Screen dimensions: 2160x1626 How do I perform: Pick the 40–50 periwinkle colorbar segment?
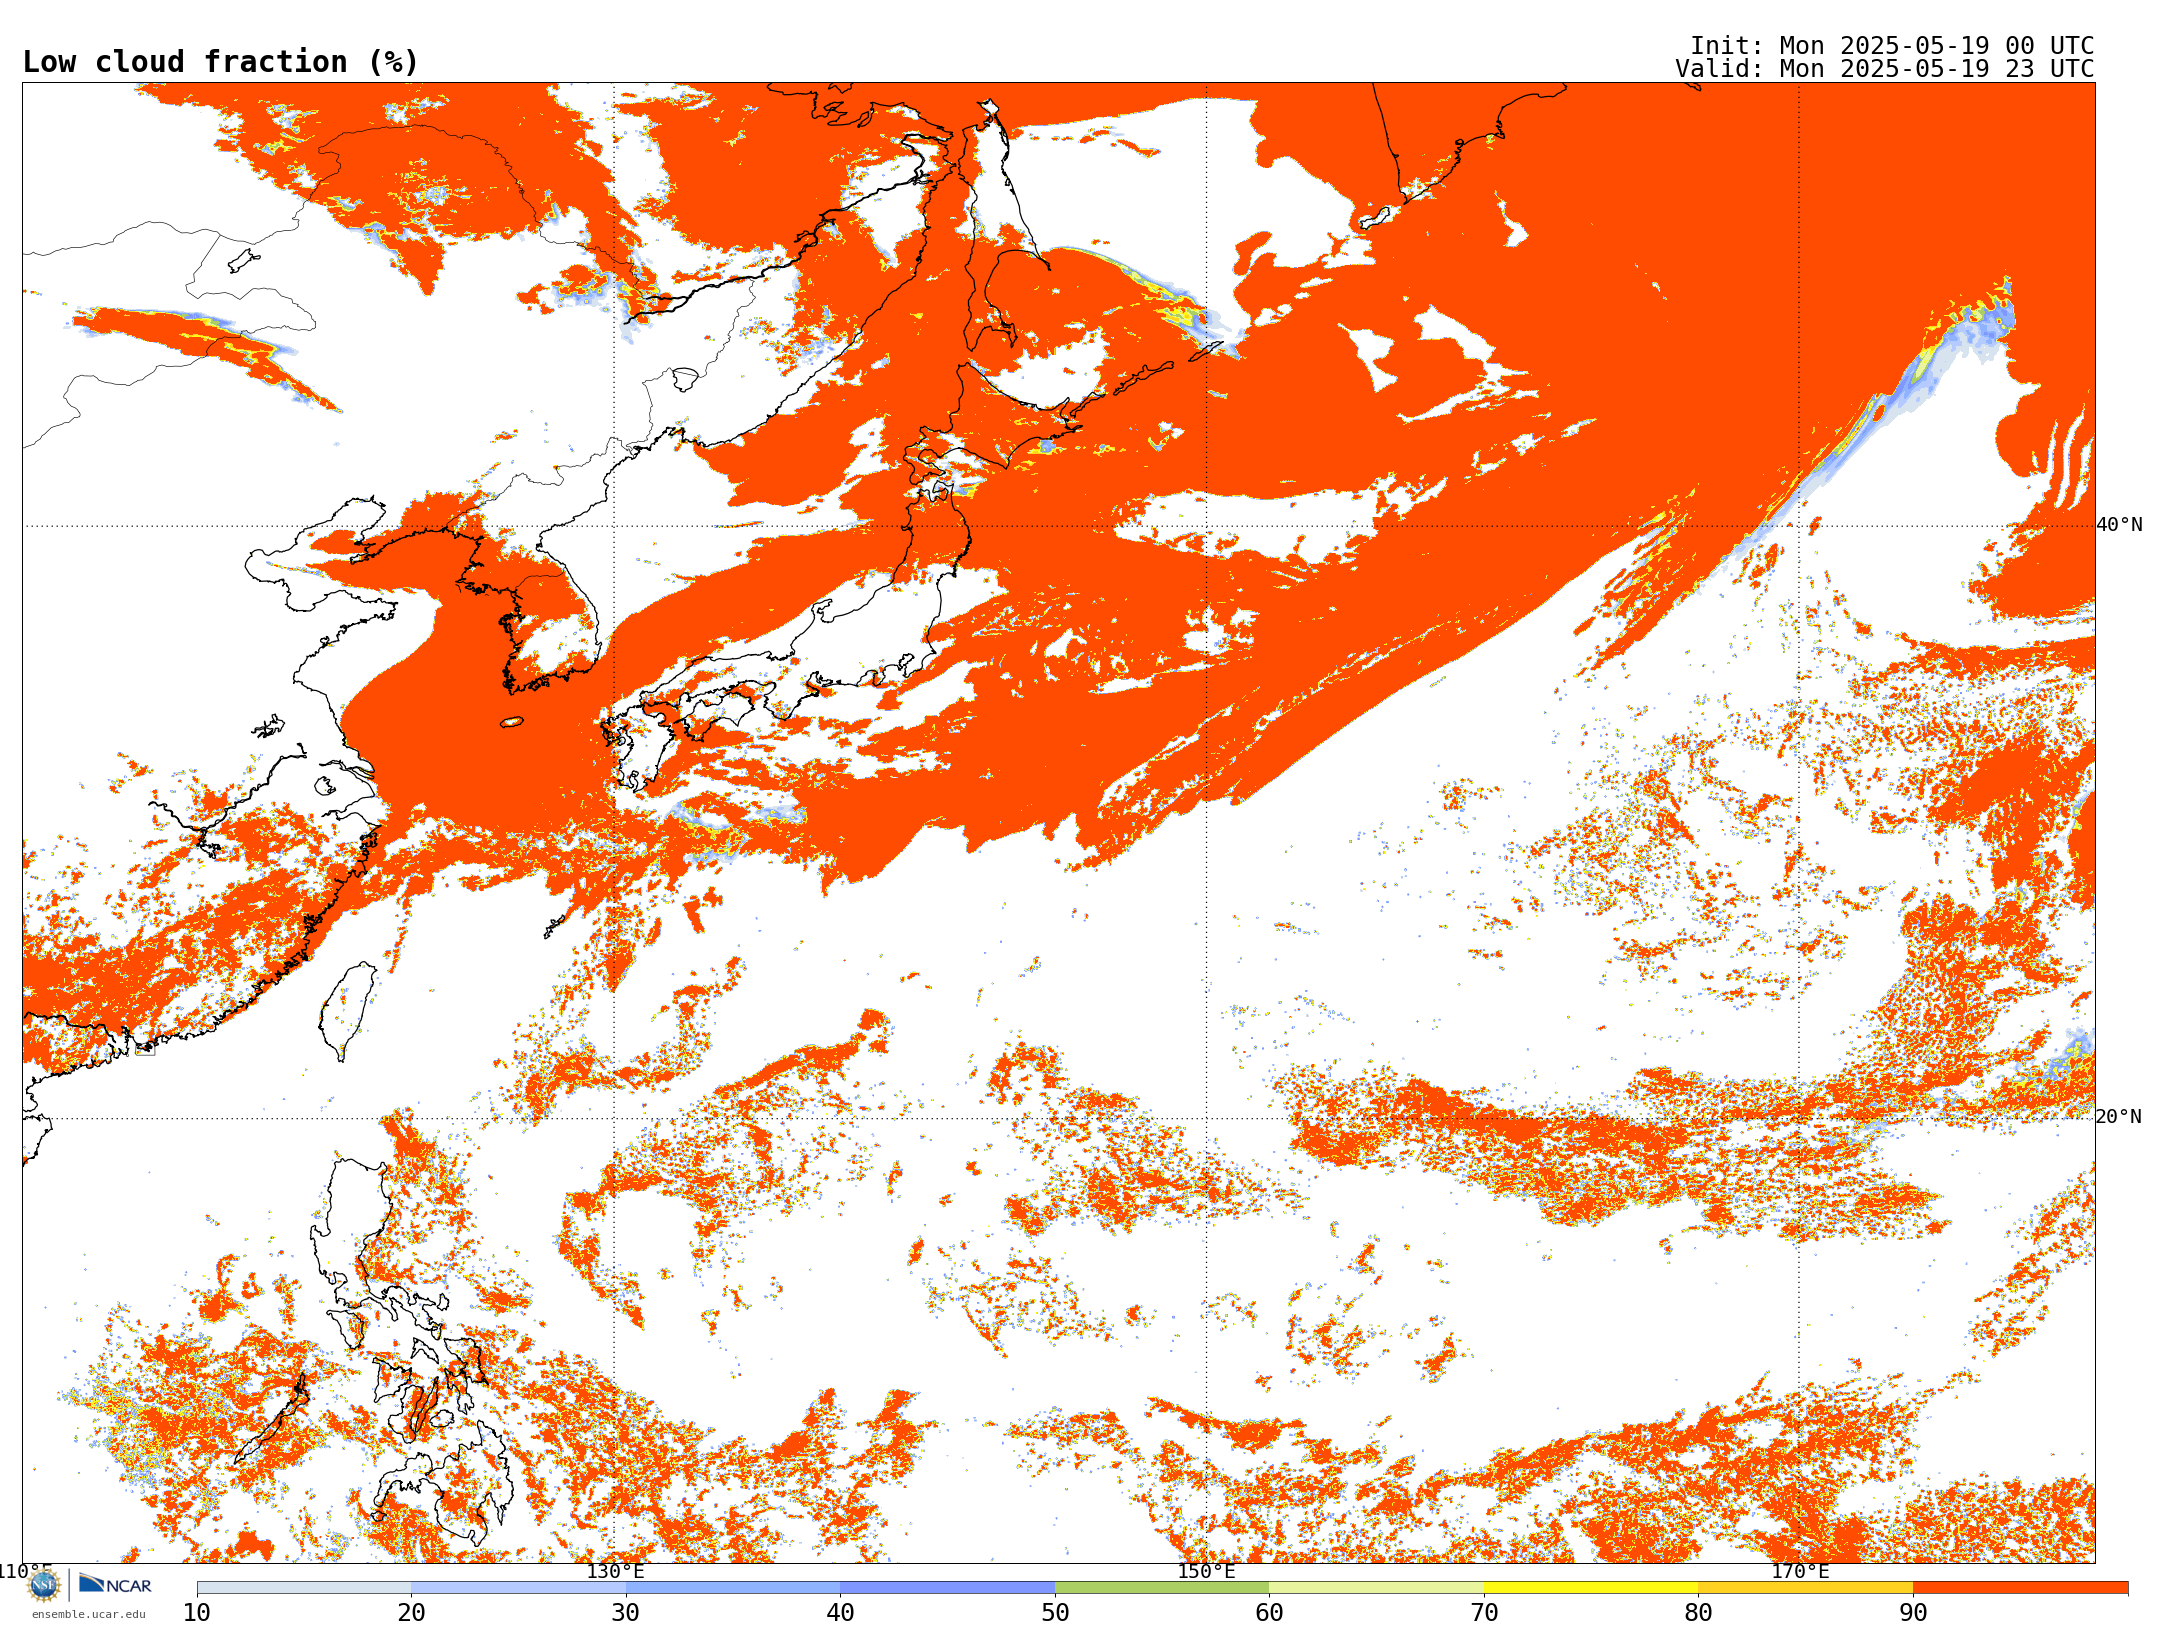click(x=947, y=1588)
